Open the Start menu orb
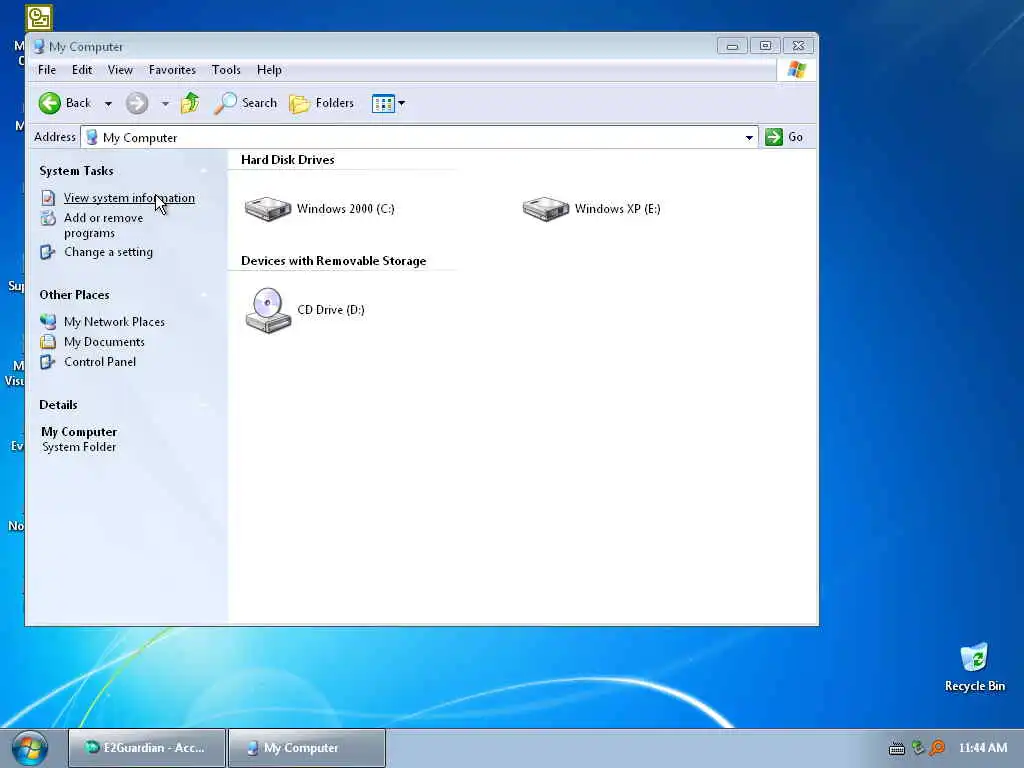This screenshot has width=1024, height=768. (x=29, y=748)
